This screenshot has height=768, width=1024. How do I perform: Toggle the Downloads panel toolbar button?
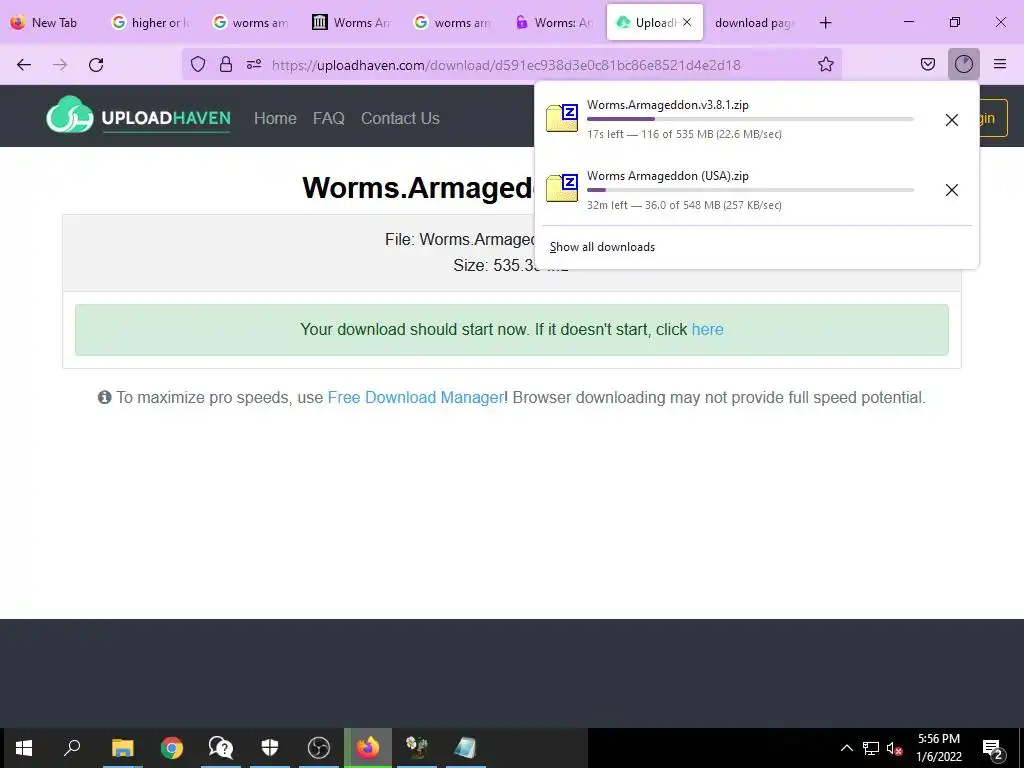pos(963,64)
